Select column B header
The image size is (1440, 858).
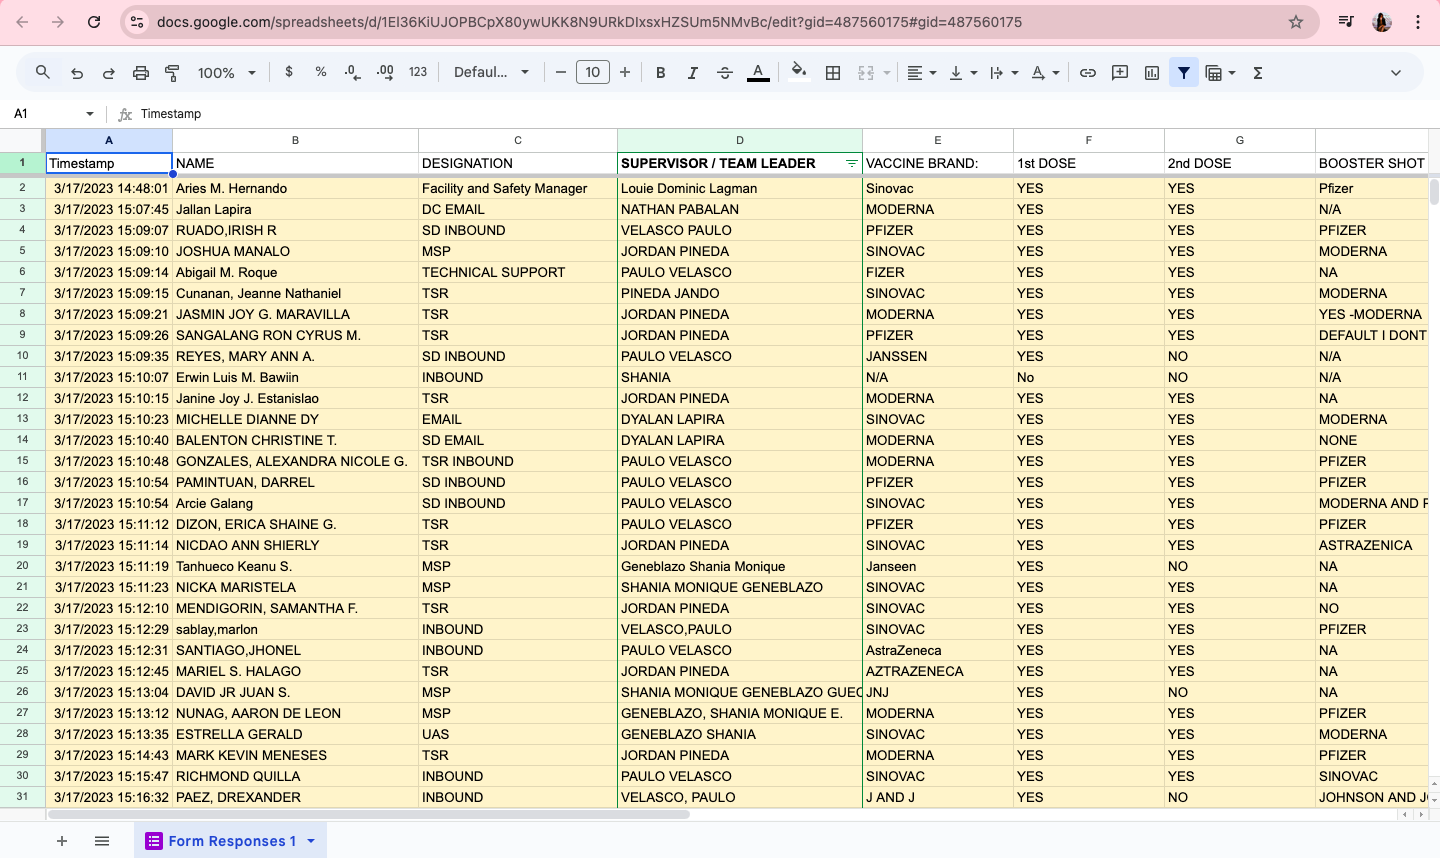tap(295, 140)
